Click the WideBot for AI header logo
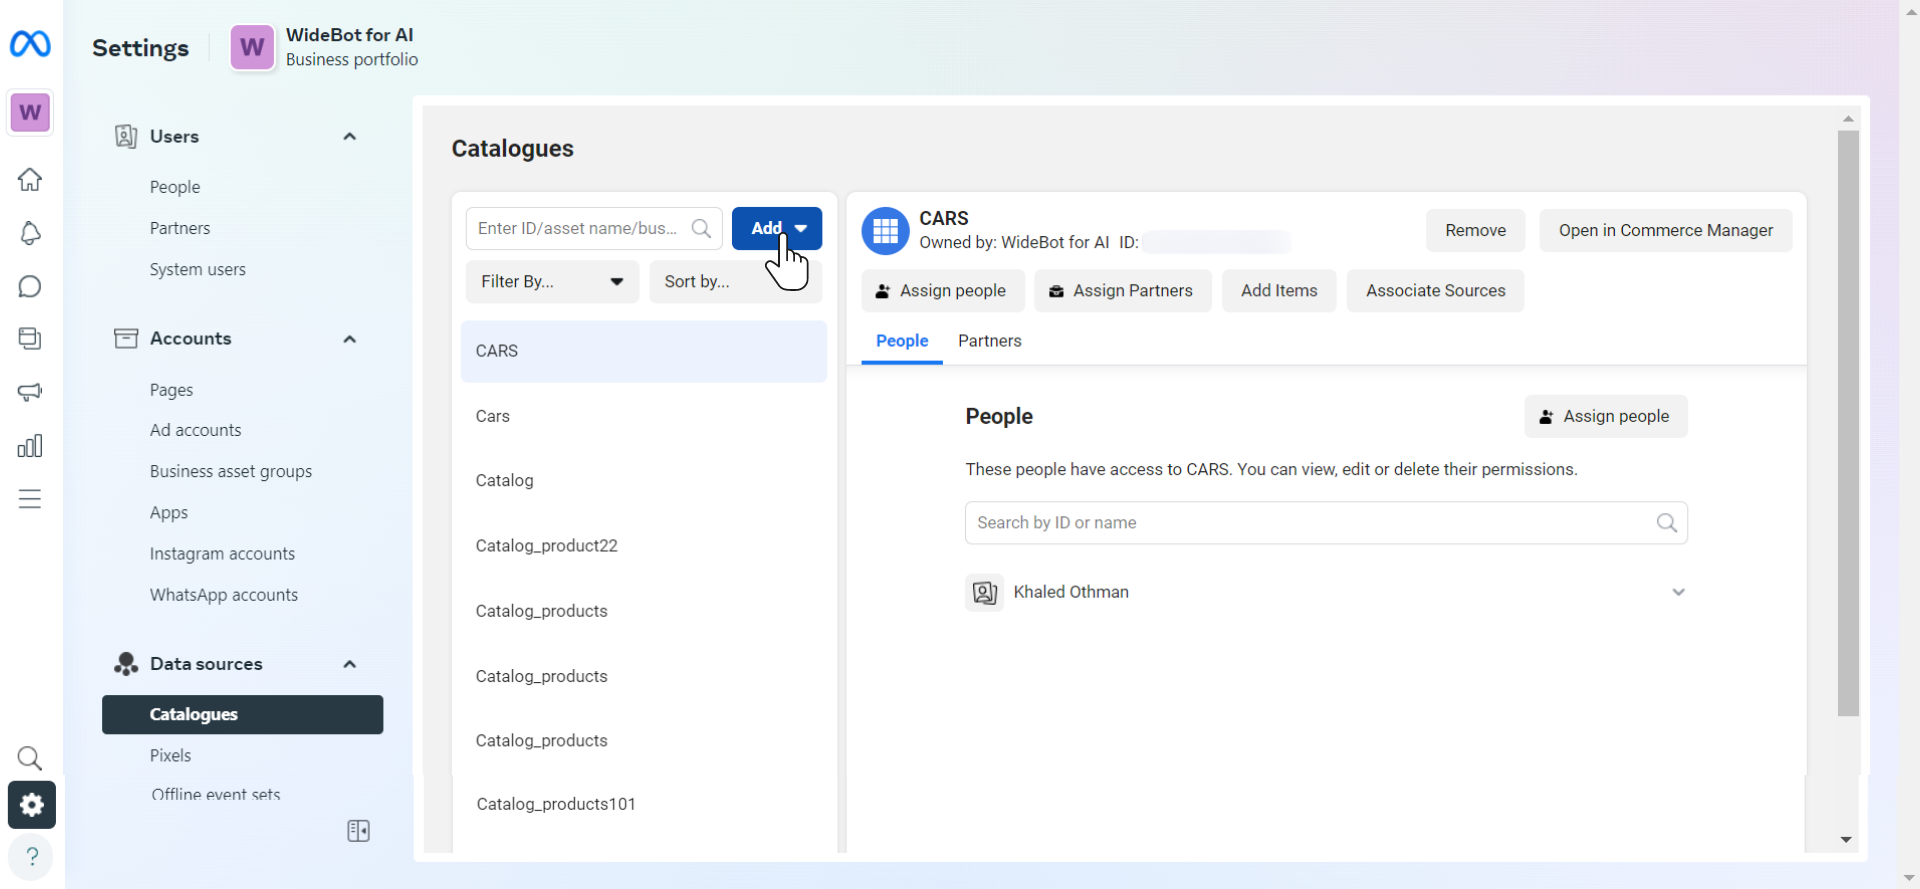 coord(252,47)
